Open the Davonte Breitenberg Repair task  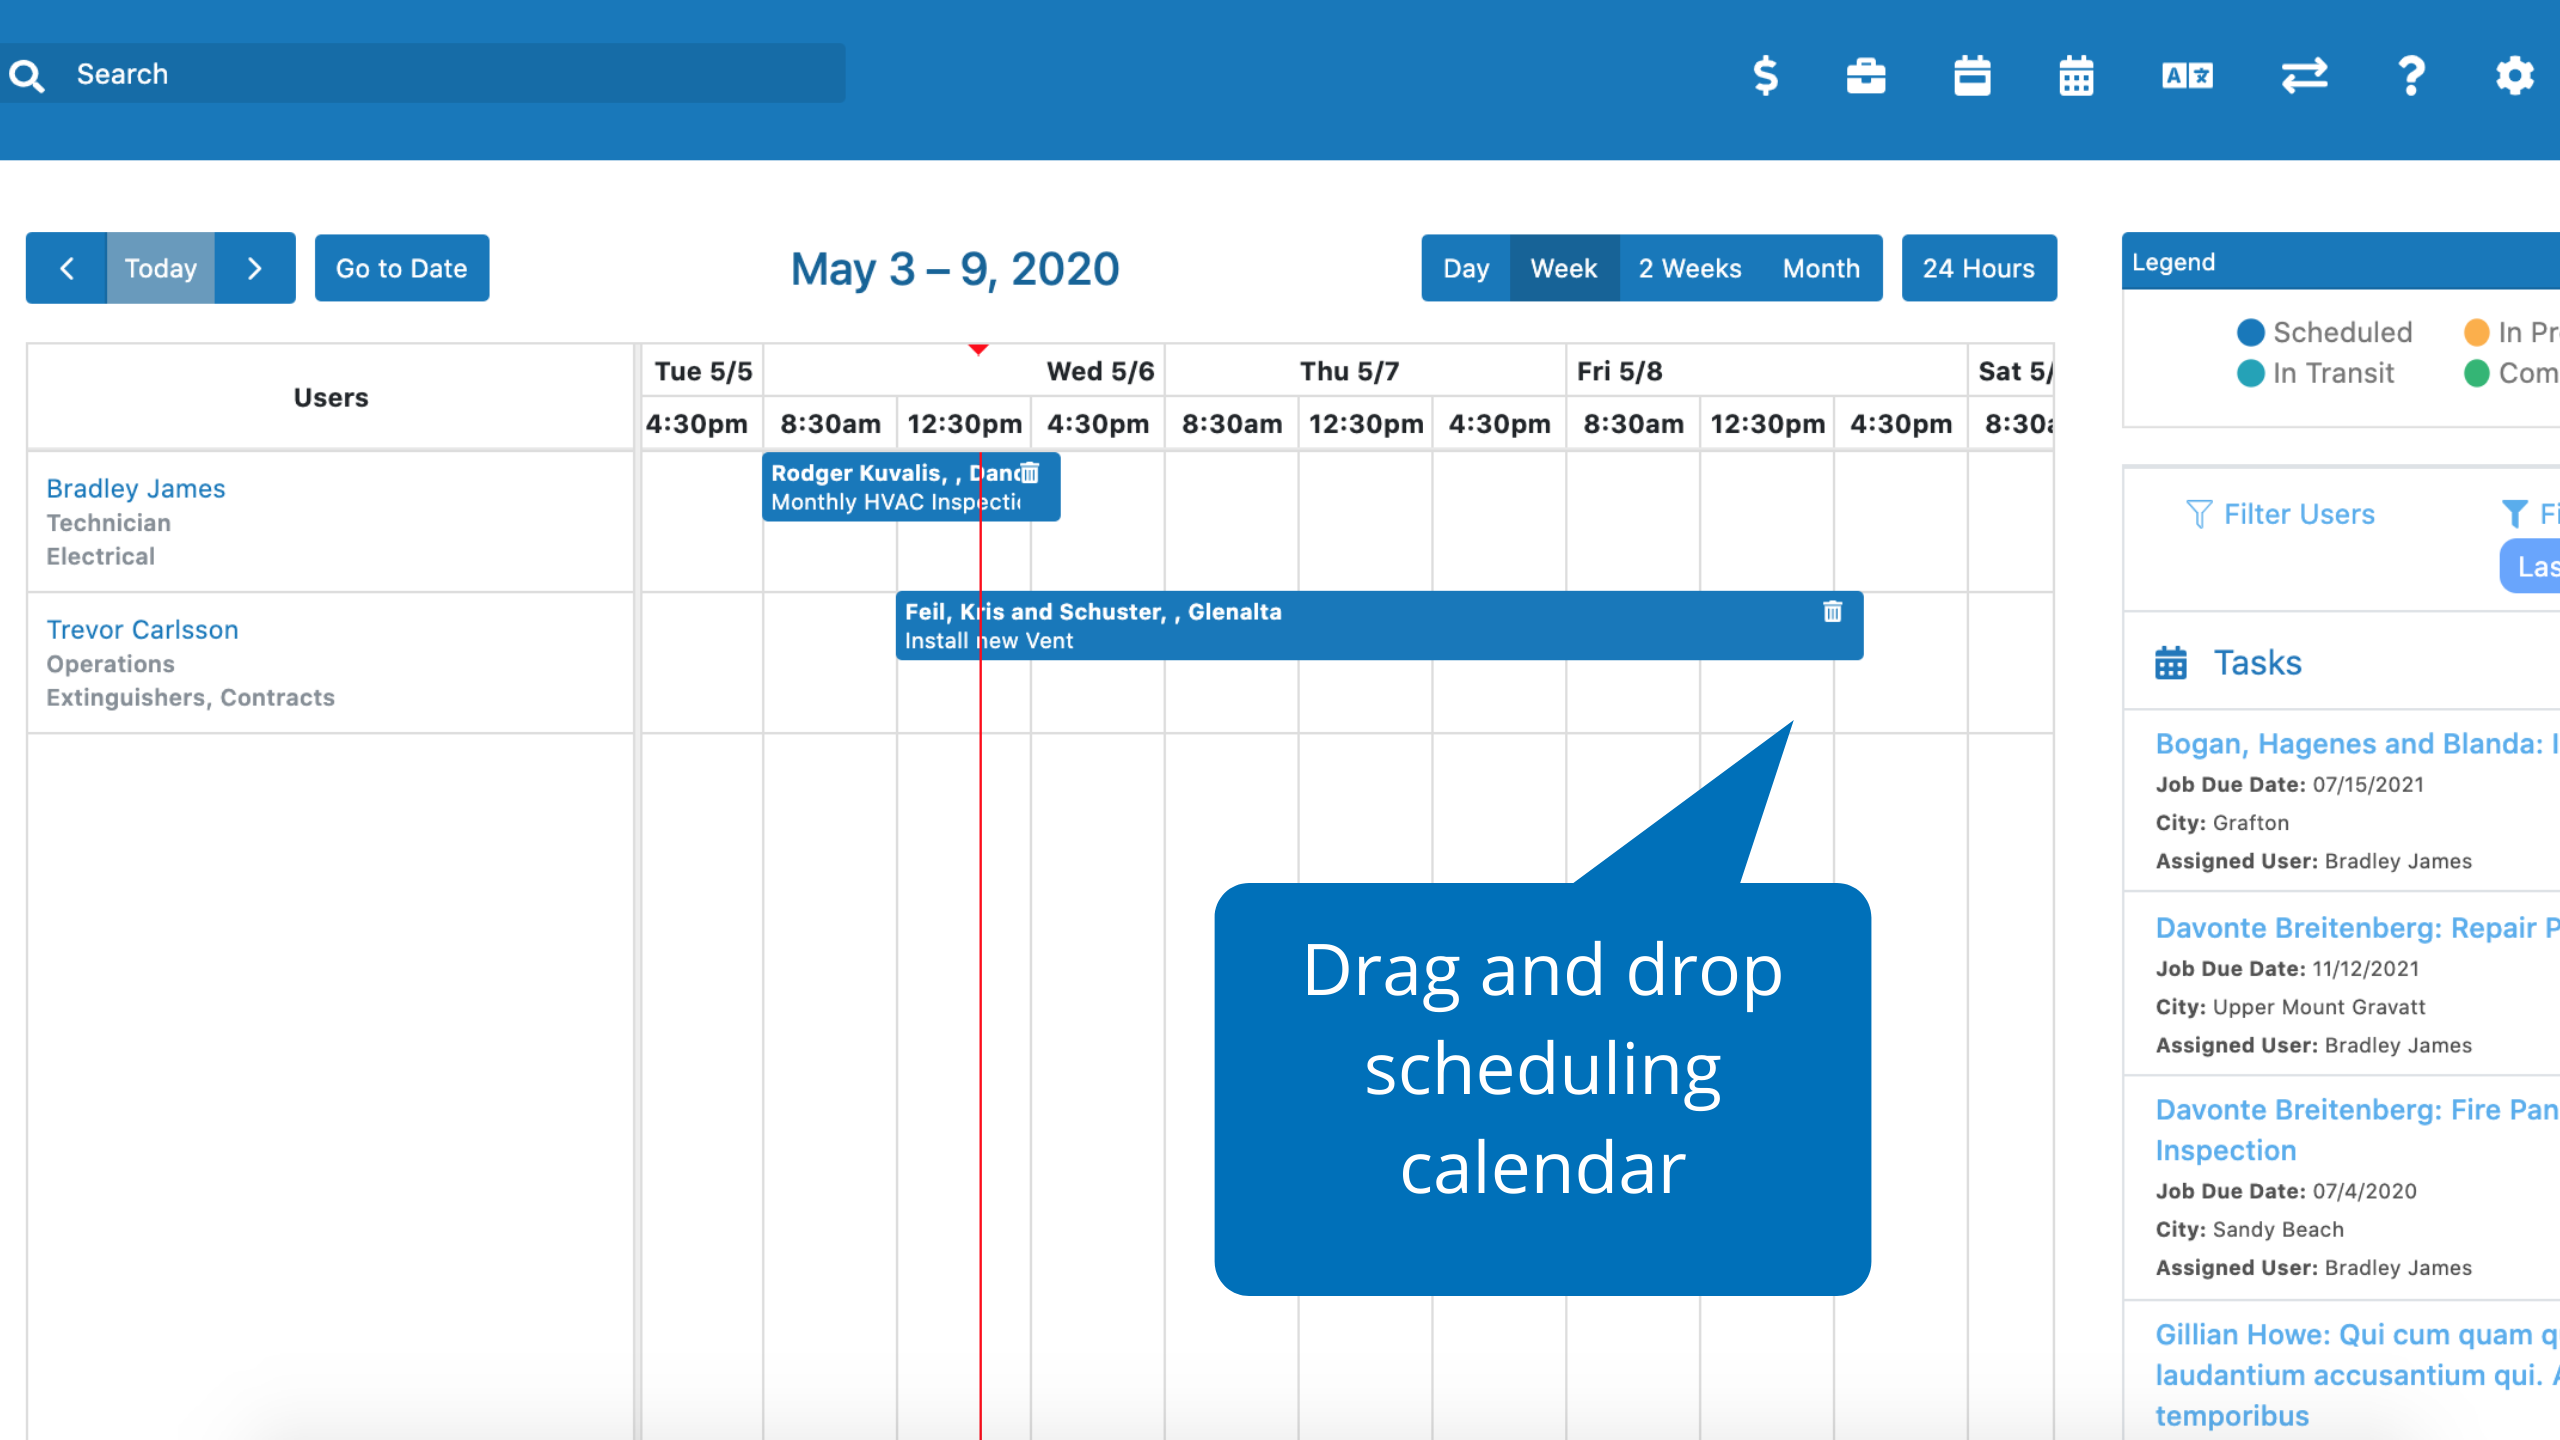(2357, 928)
